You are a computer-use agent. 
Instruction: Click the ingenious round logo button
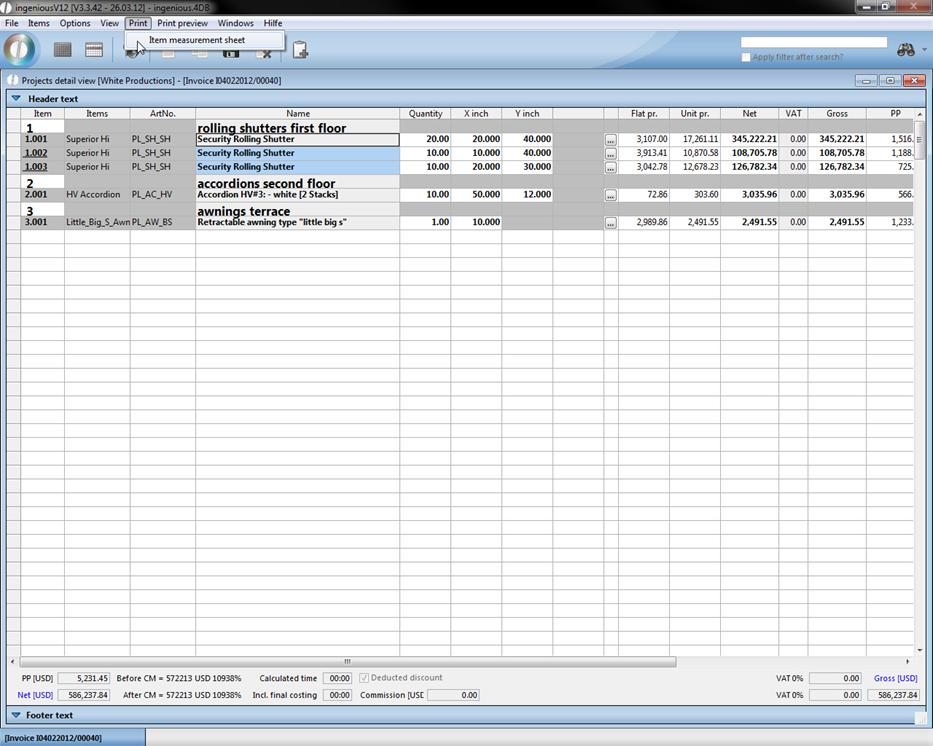point(20,49)
